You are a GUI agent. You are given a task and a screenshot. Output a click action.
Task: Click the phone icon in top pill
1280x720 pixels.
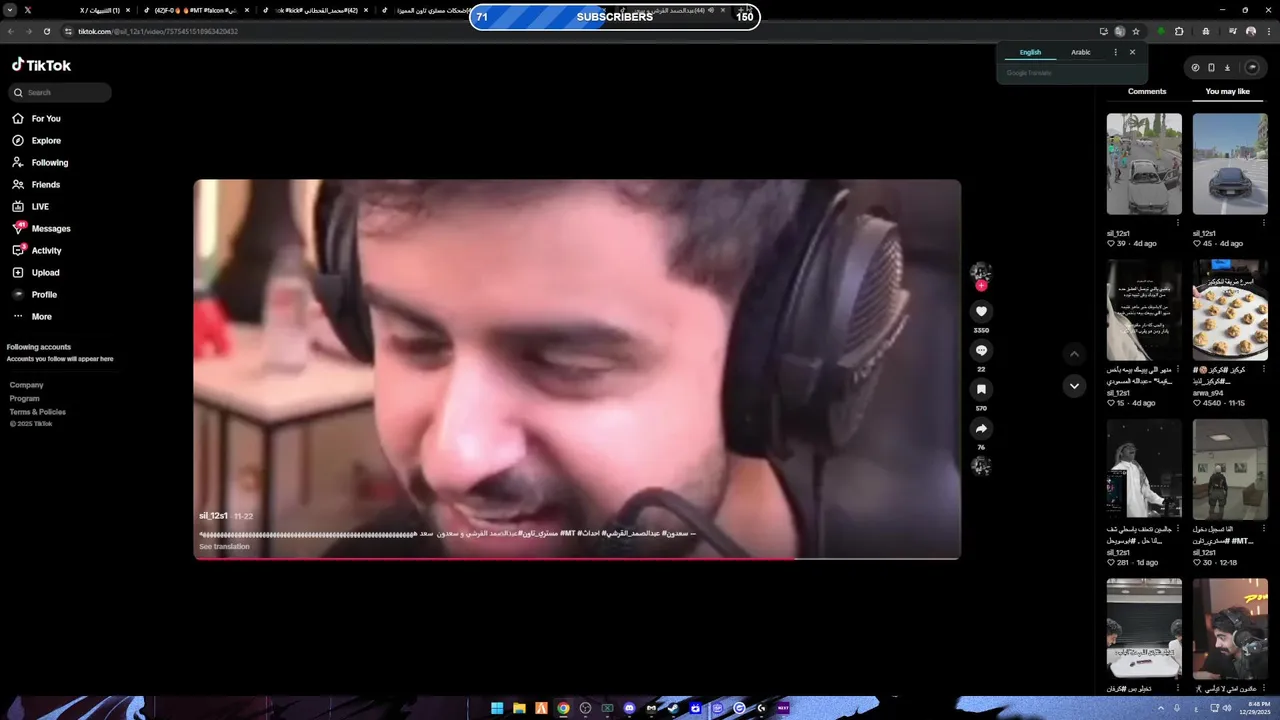[x=1211, y=68]
